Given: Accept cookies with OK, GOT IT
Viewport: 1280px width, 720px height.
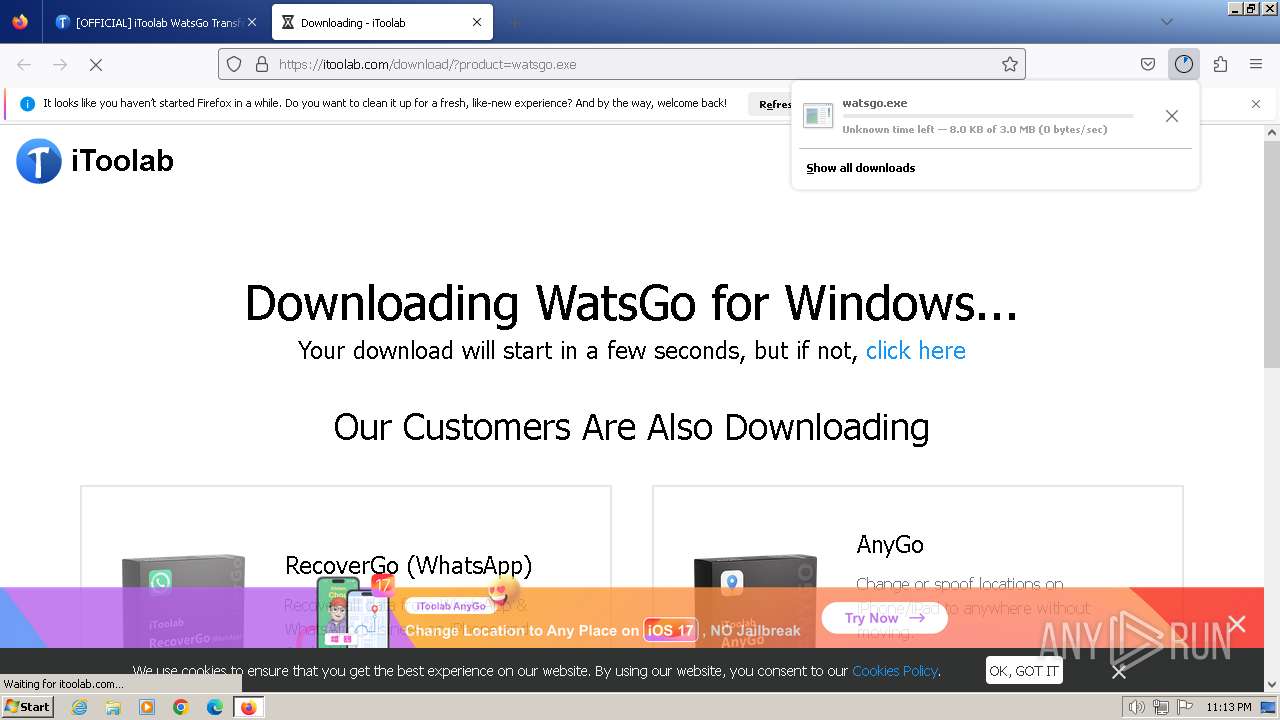Looking at the screenshot, I should coord(1024,671).
